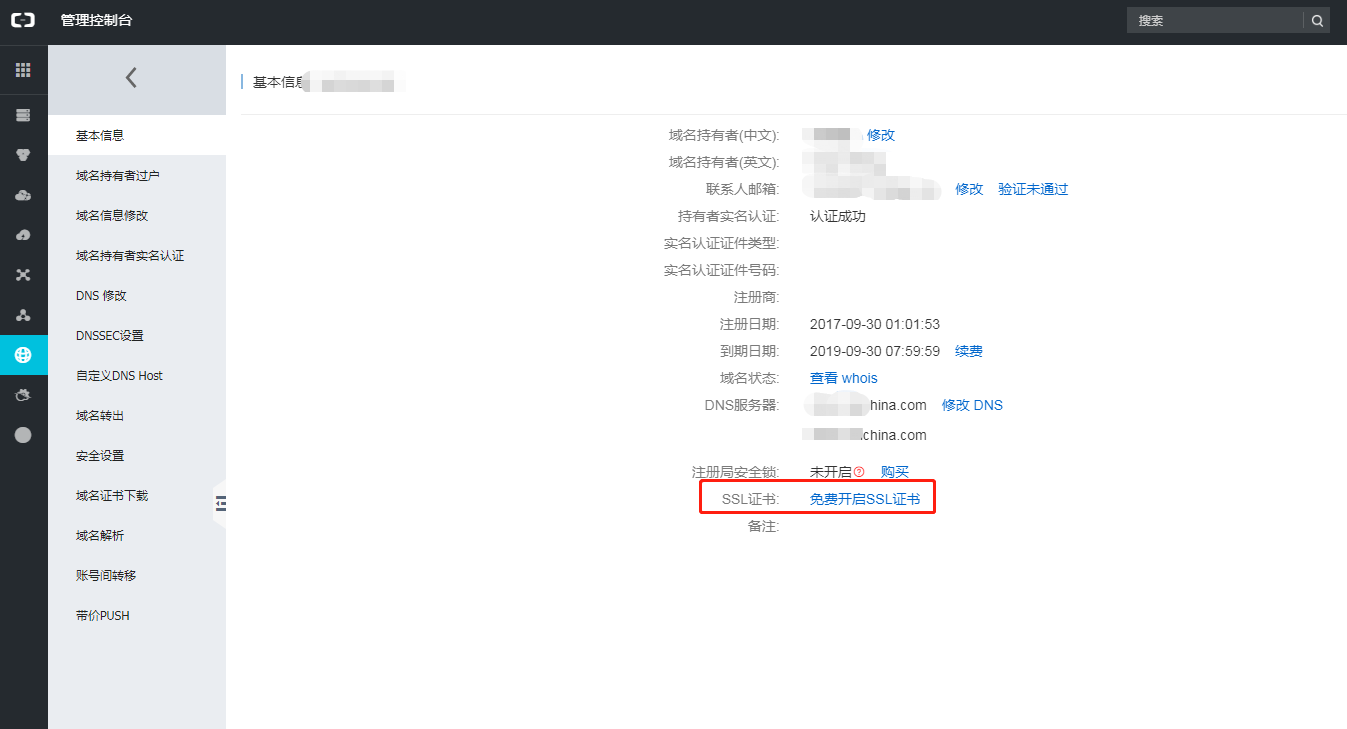
Task: Click the SSL证书 label
Action: coord(750,499)
